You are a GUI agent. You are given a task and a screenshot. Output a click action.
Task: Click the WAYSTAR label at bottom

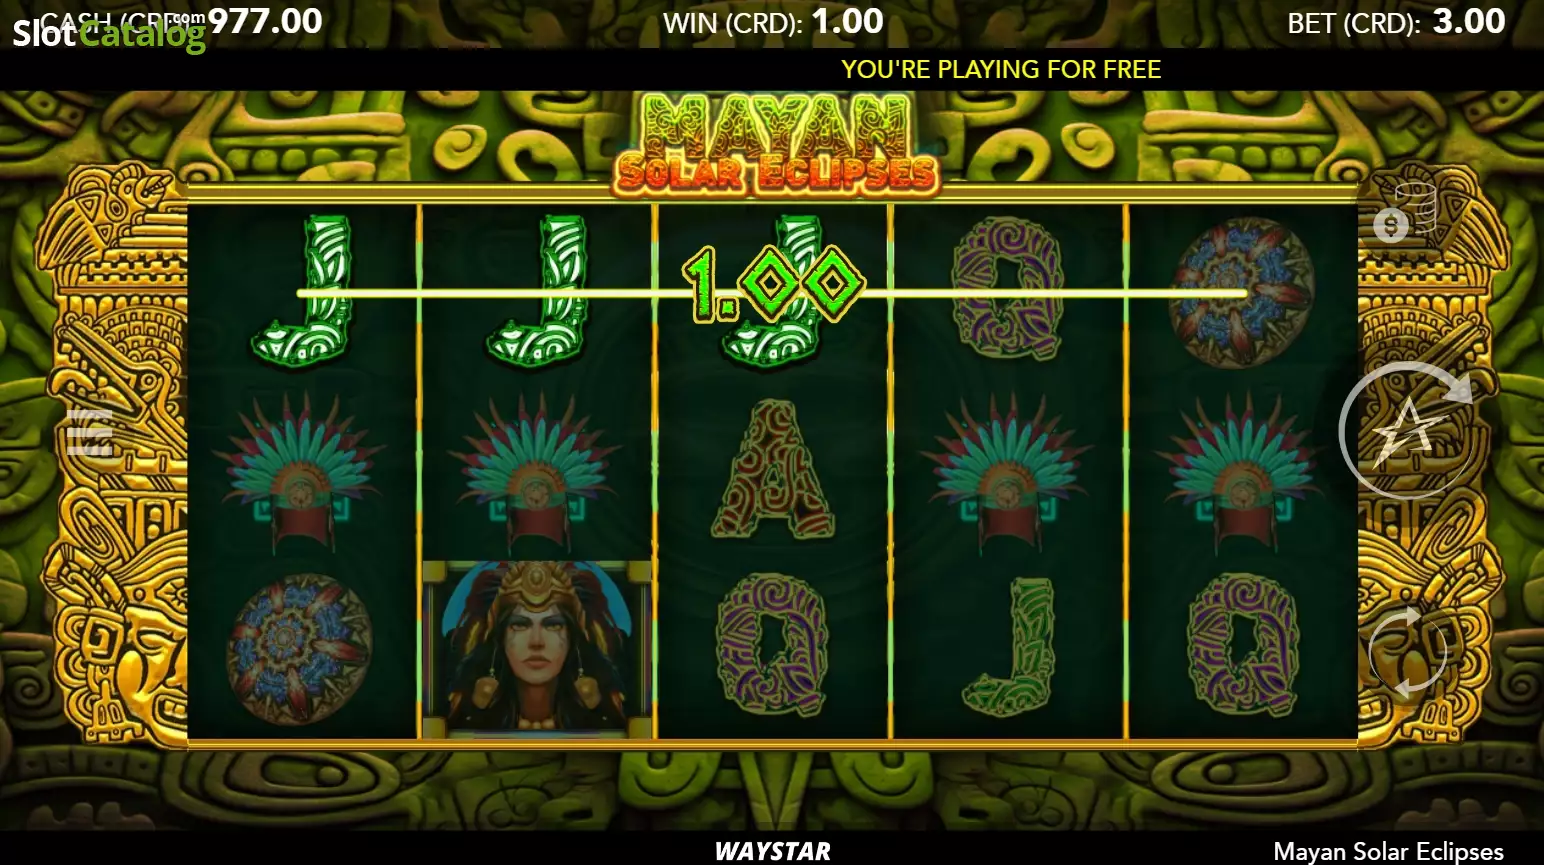click(773, 851)
